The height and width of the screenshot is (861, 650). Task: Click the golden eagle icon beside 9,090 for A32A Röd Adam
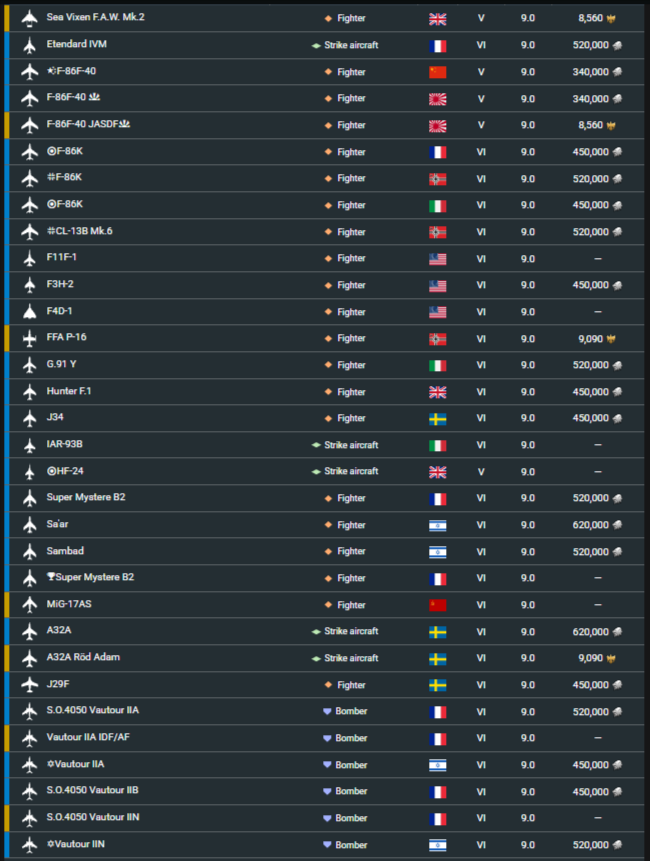(x=610, y=658)
